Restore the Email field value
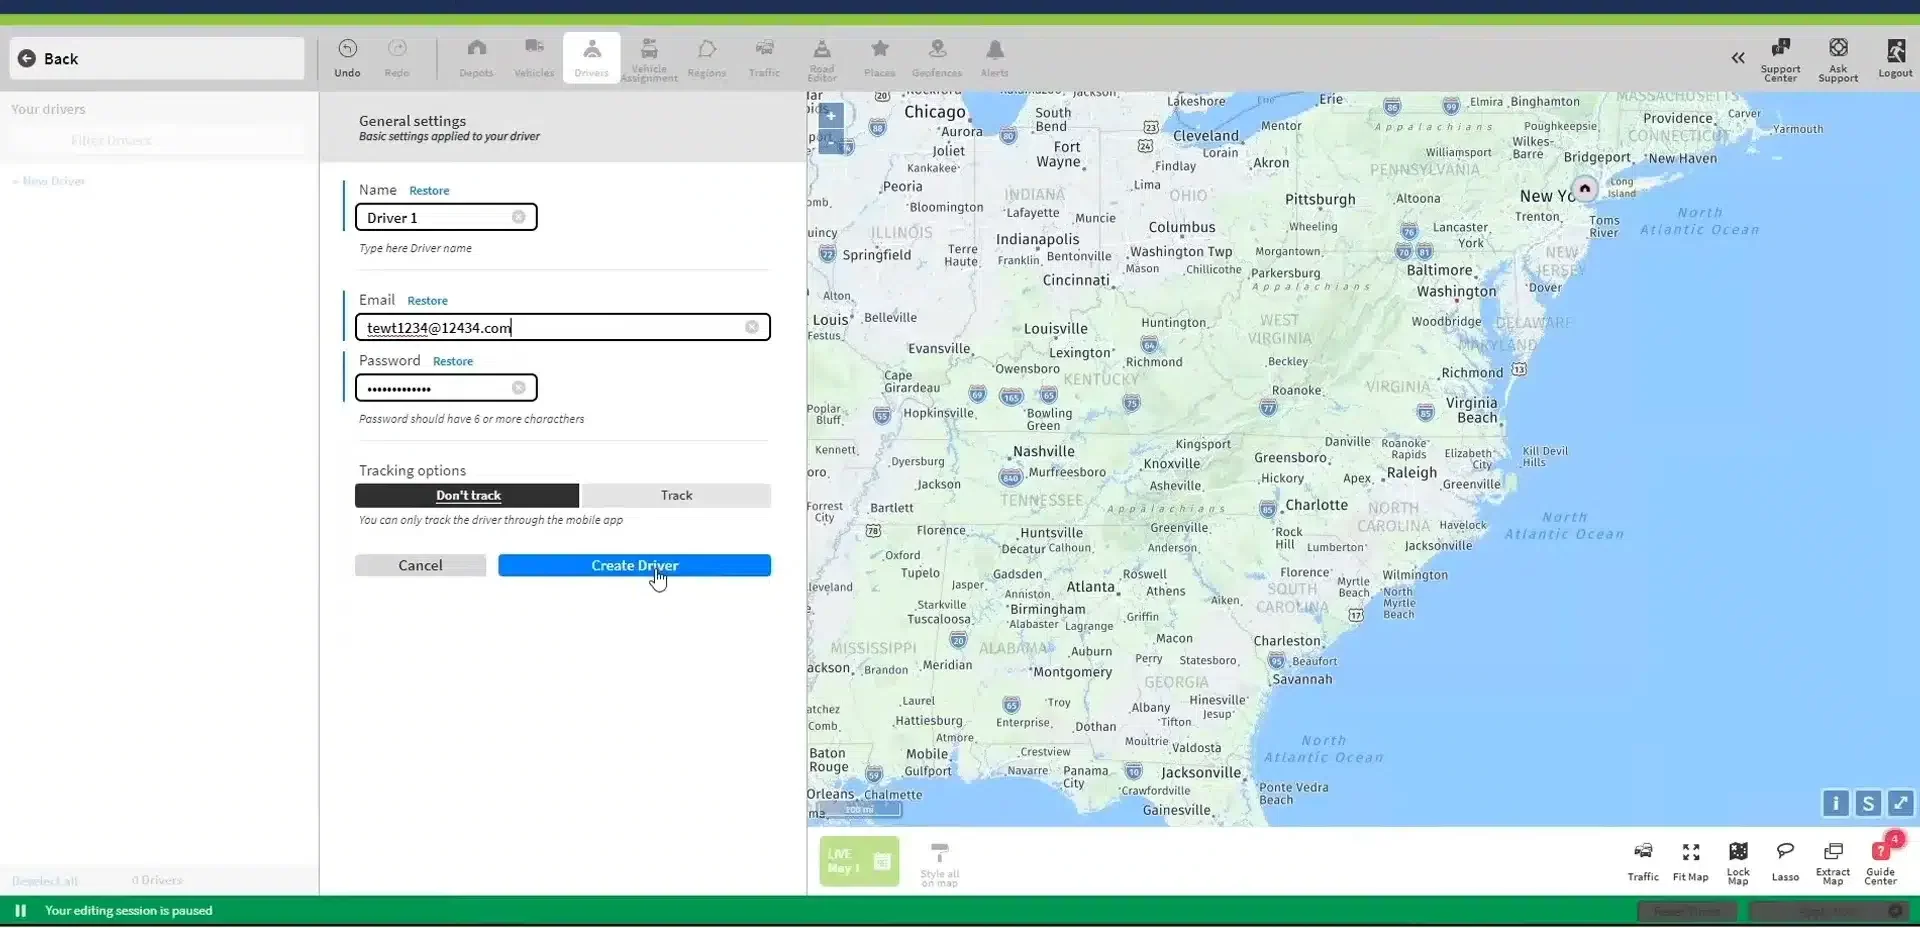 click(x=428, y=300)
